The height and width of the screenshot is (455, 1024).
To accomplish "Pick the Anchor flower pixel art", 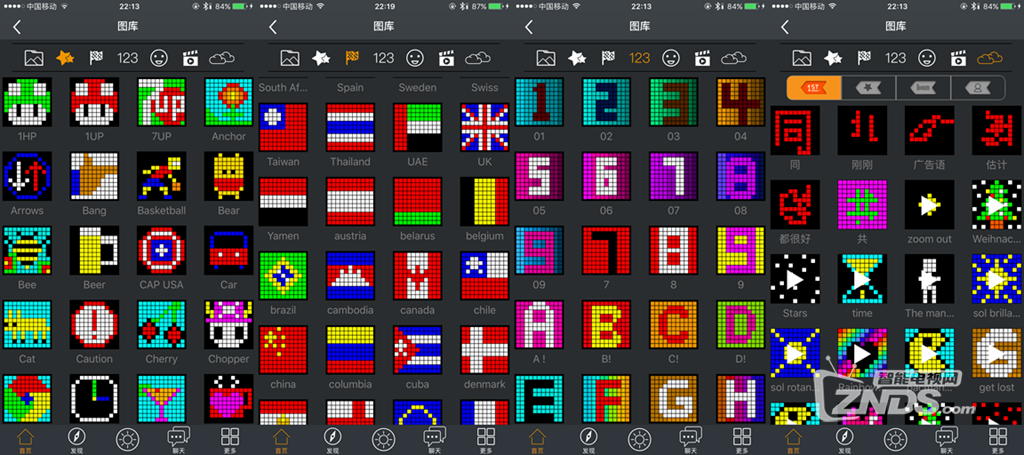I will (x=229, y=102).
